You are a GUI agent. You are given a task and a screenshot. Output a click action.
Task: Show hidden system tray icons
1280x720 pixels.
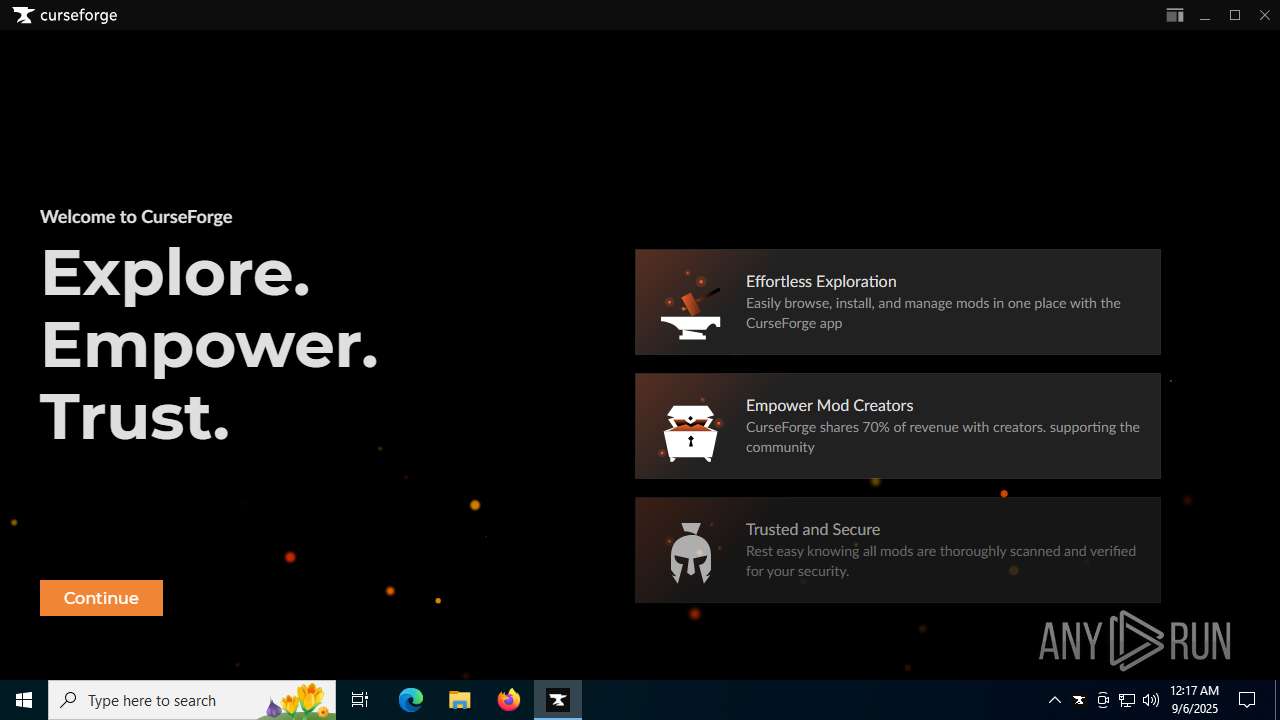[x=1054, y=700]
